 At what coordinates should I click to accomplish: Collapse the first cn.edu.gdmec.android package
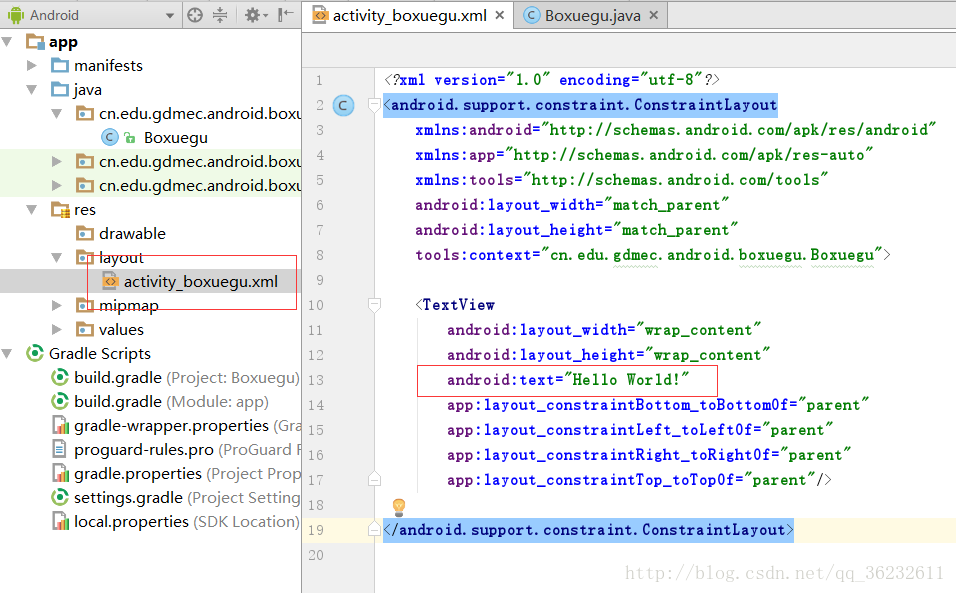point(57,113)
